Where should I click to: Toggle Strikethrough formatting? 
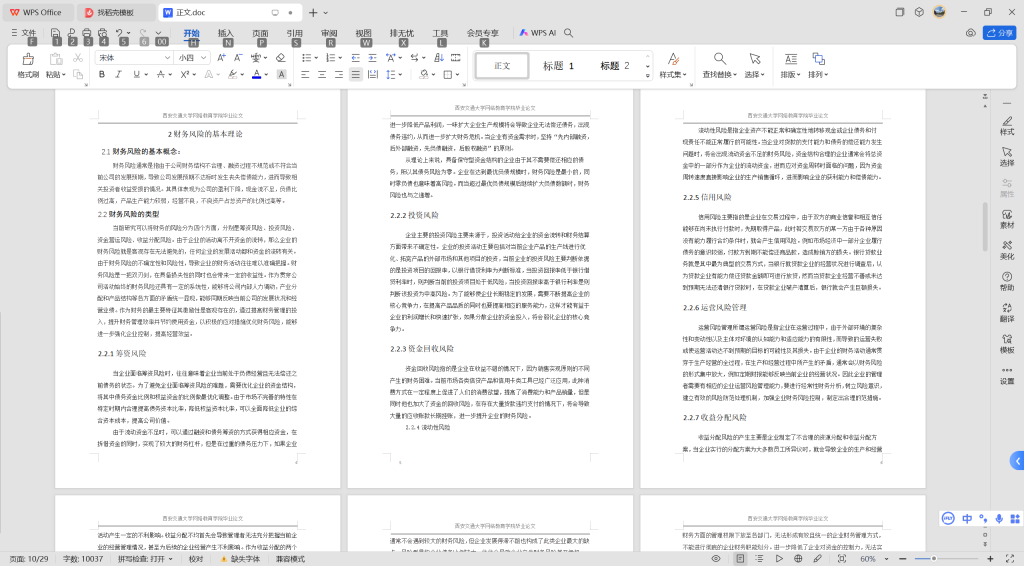pos(161,75)
